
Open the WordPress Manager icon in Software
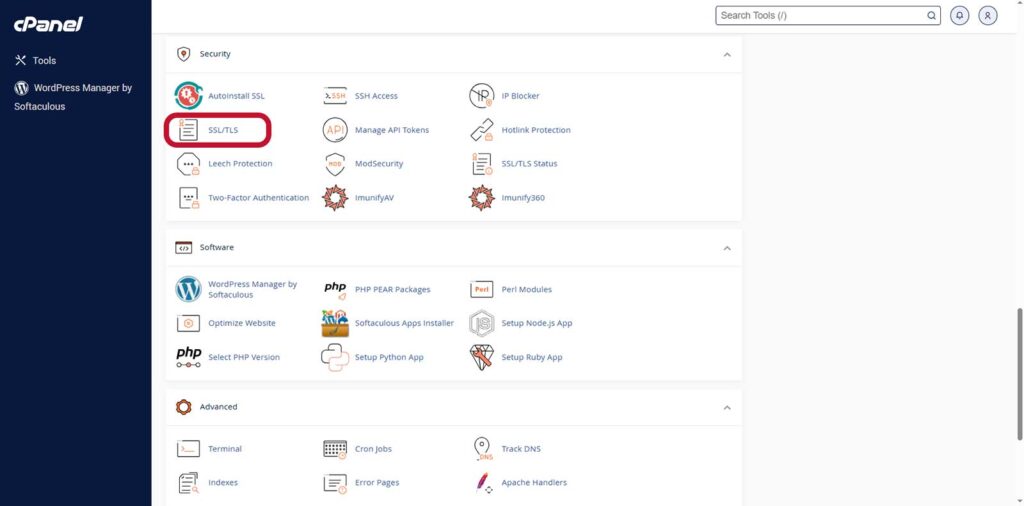(188, 289)
